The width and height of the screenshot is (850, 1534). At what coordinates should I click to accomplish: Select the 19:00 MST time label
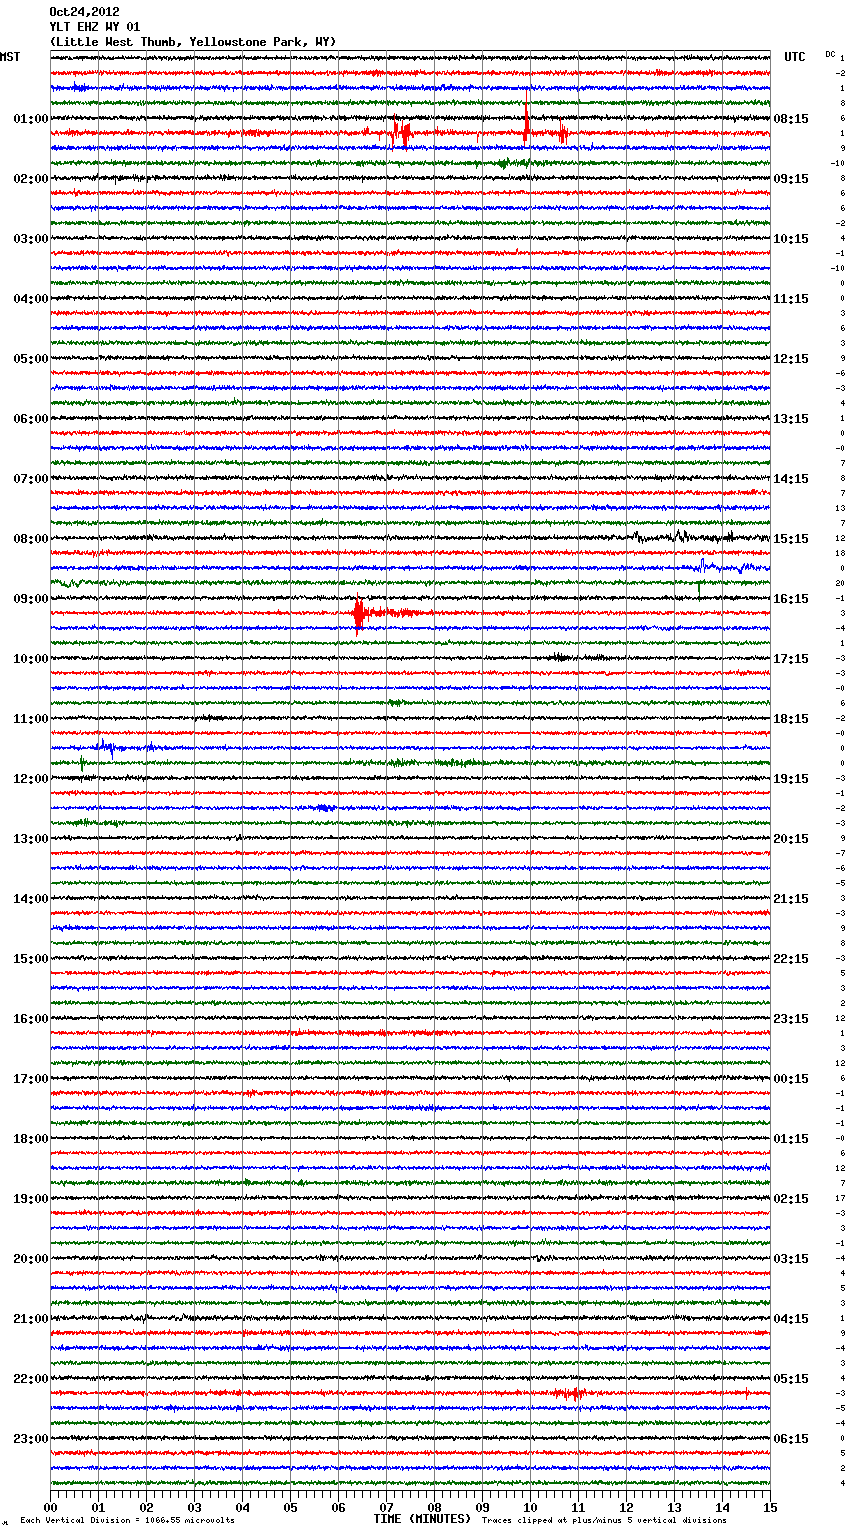click(30, 1199)
